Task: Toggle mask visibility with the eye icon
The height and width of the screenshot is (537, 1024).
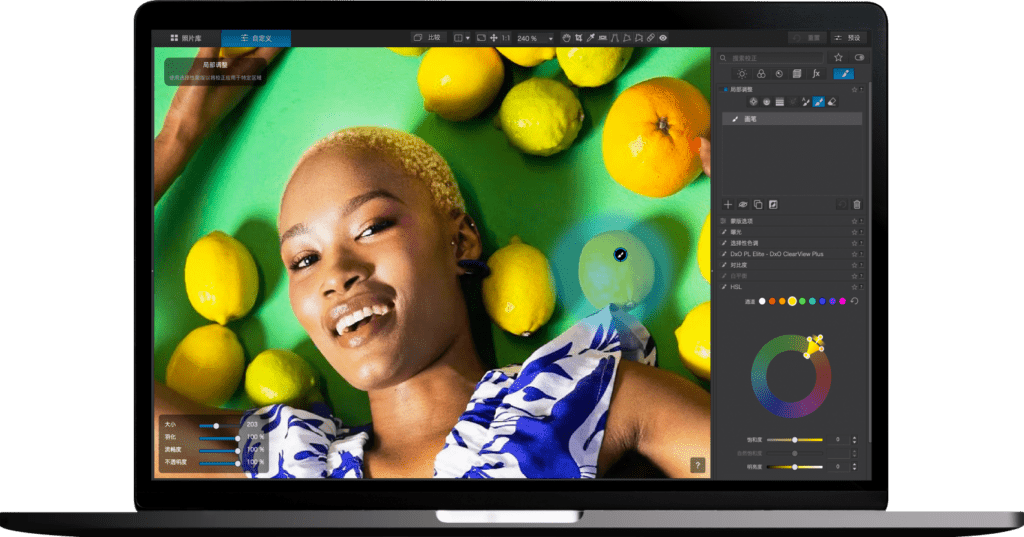Action: 743,204
